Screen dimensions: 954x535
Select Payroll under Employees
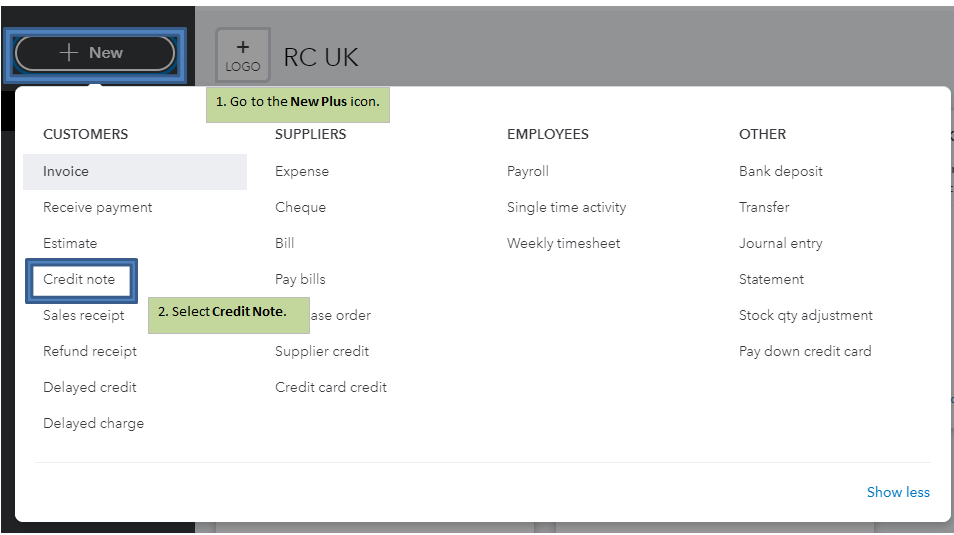coord(528,171)
